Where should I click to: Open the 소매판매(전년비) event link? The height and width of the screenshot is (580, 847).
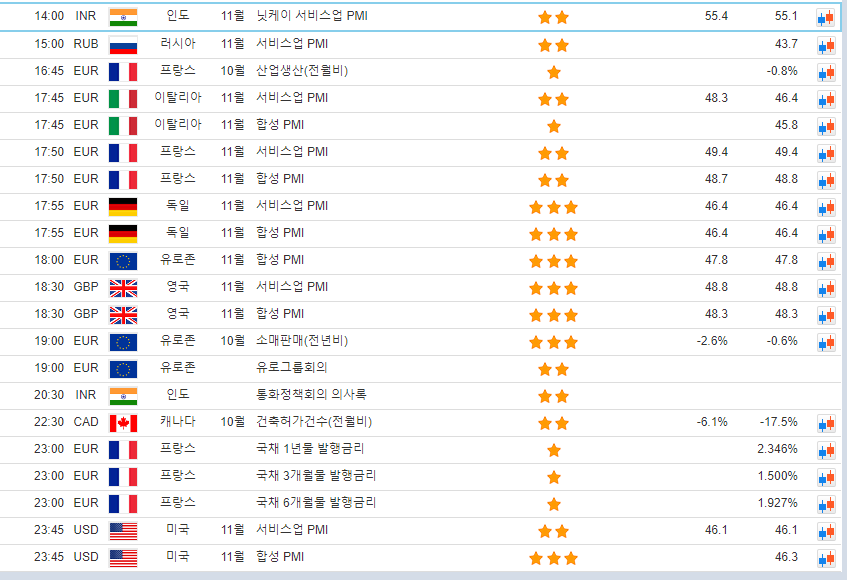[x=302, y=341]
